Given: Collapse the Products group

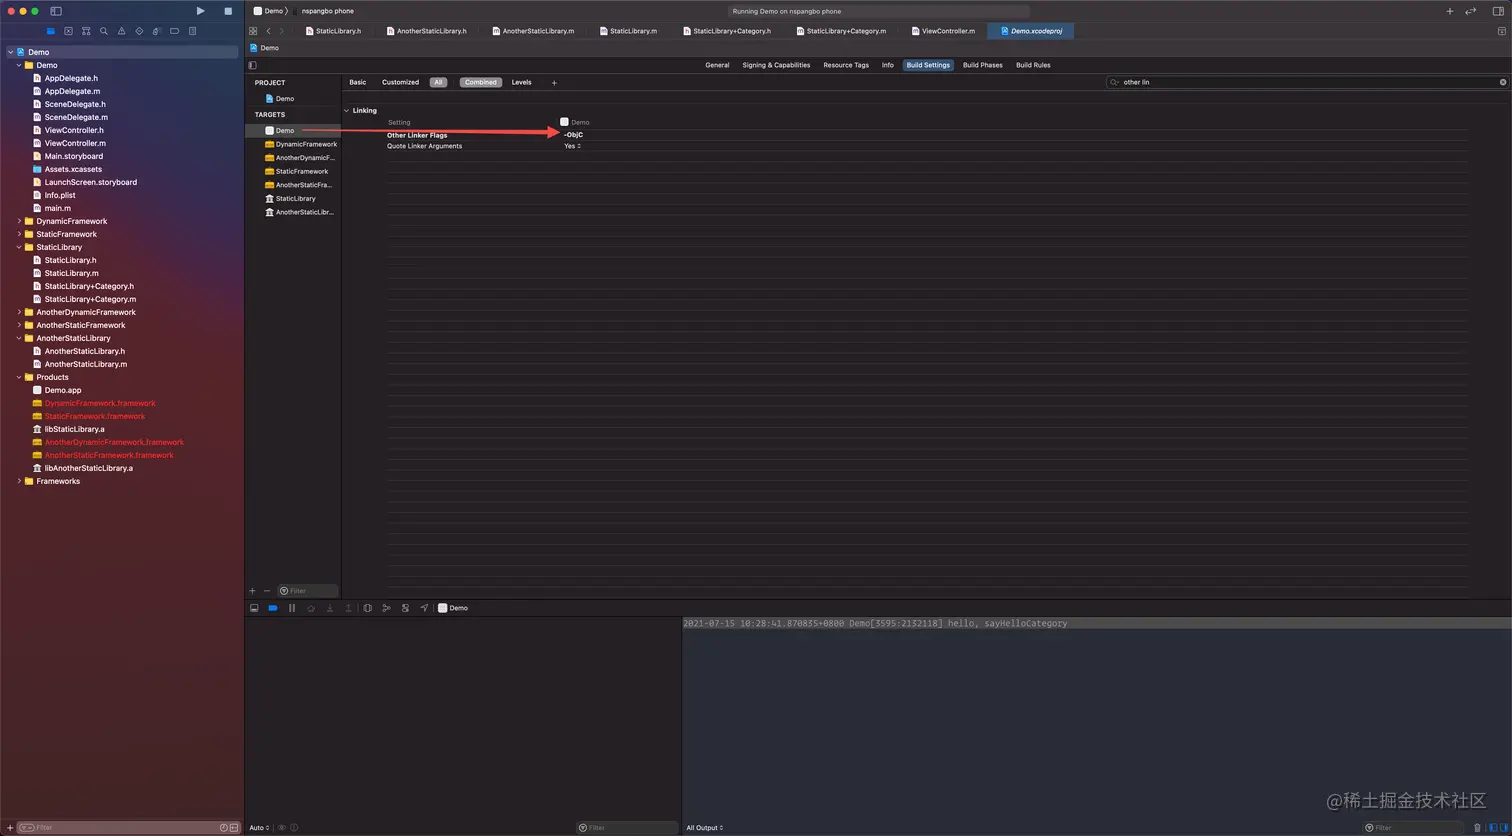Looking at the screenshot, I should coord(19,377).
